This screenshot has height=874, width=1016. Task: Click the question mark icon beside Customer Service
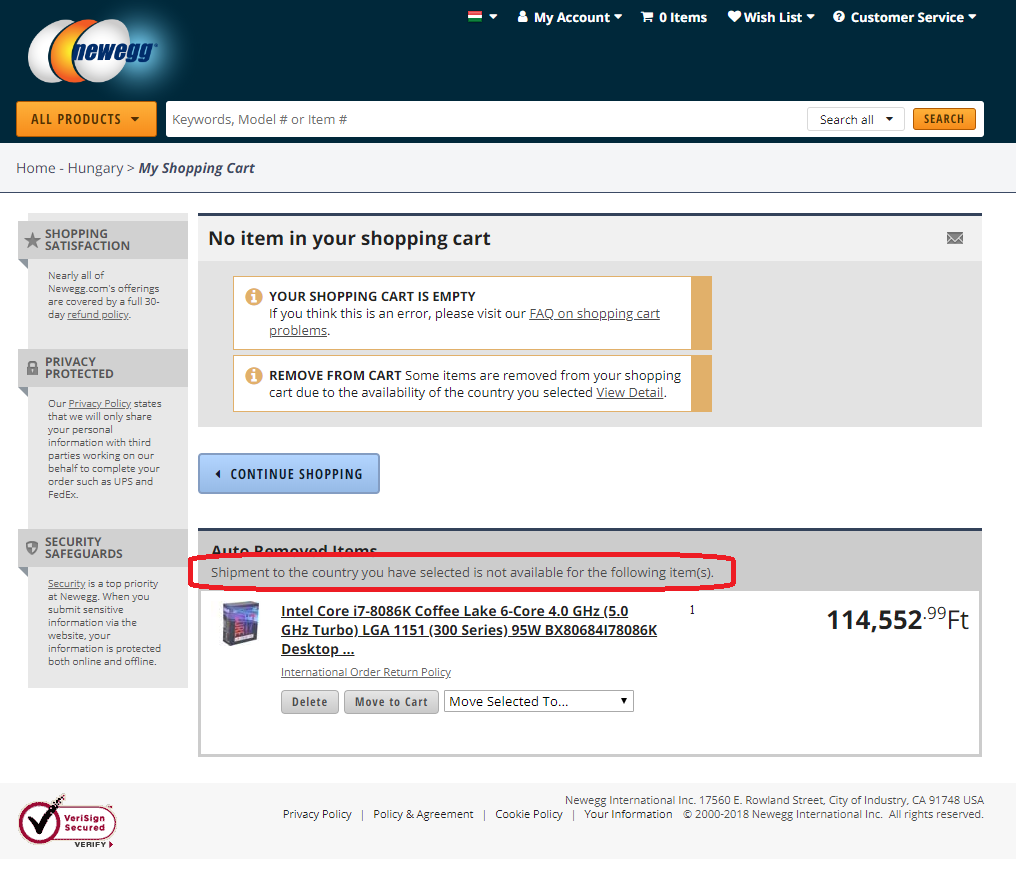839,17
